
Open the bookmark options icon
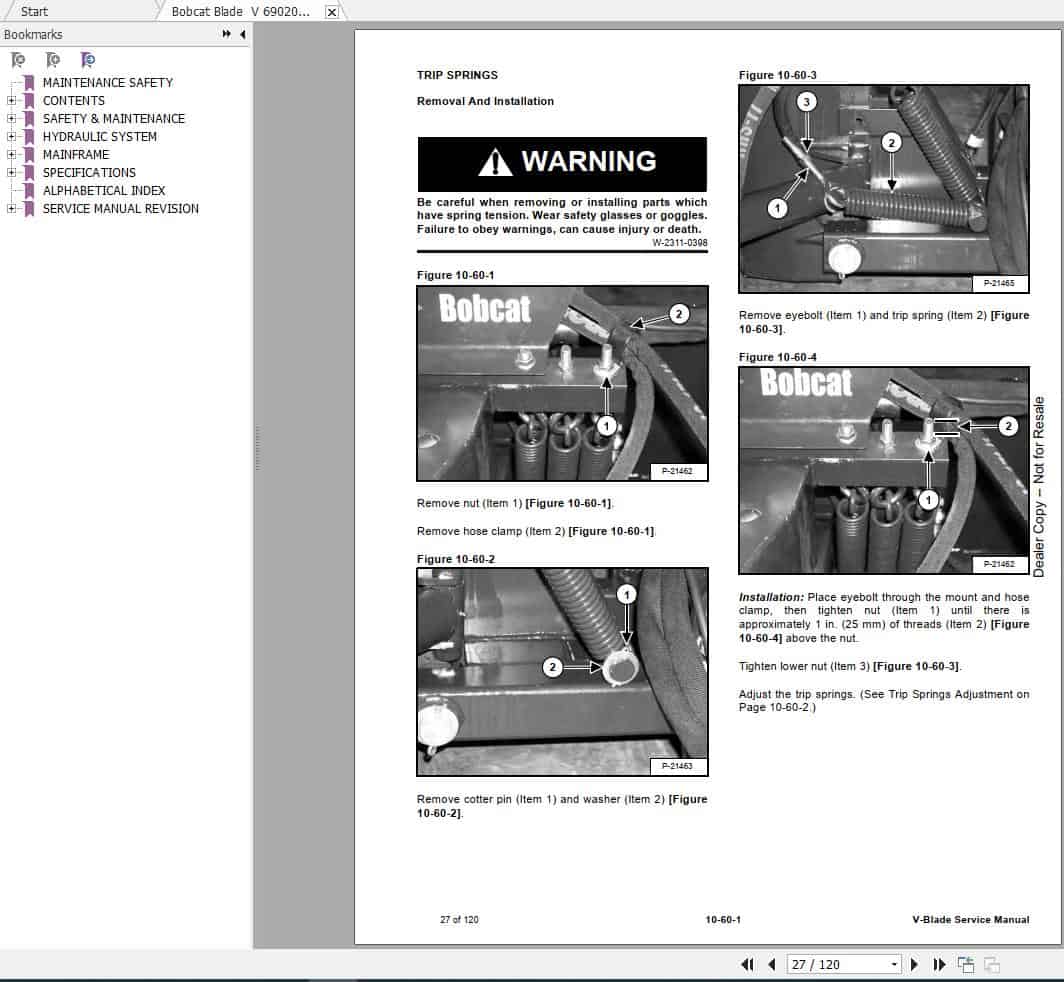pos(88,60)
